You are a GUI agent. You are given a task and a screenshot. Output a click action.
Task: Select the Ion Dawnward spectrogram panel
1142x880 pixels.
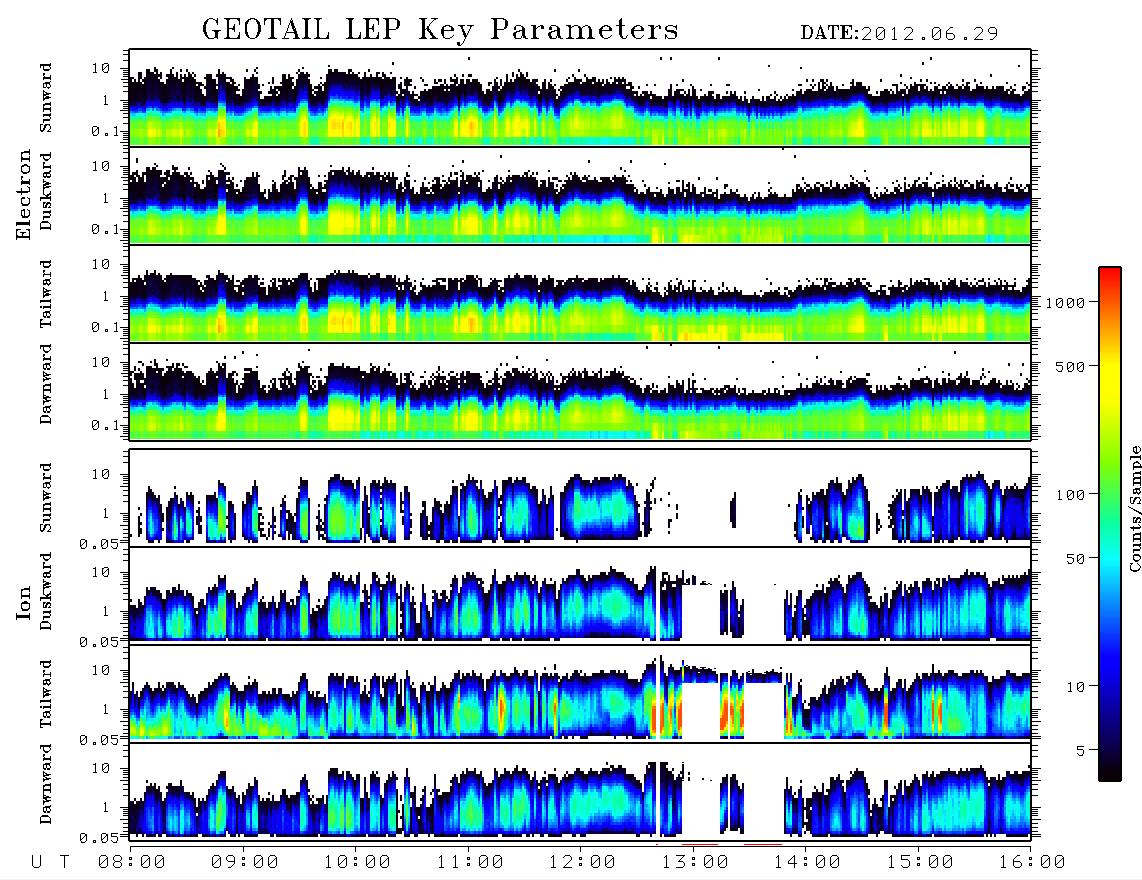point(580,792)
